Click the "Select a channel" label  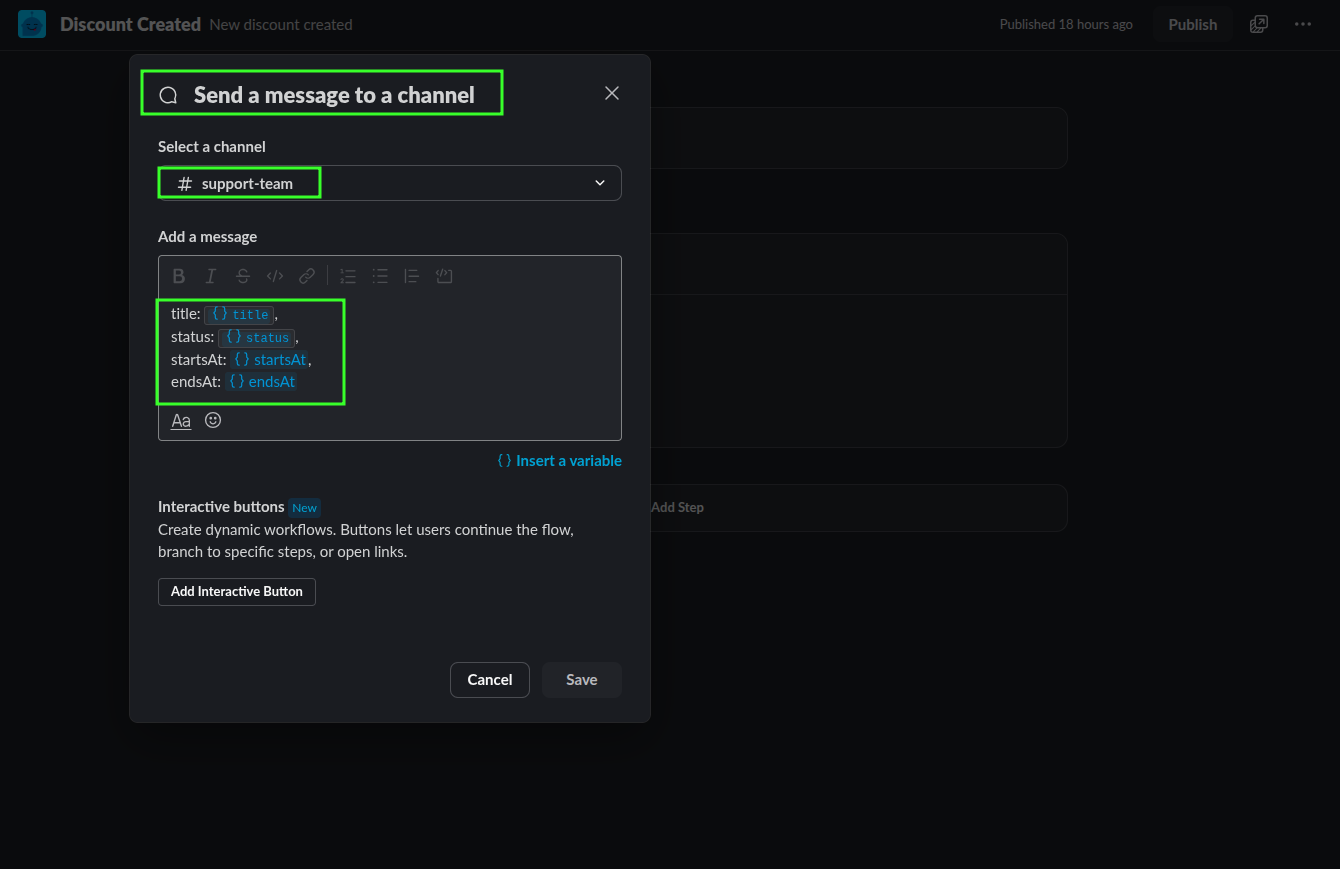pos(212,147)
